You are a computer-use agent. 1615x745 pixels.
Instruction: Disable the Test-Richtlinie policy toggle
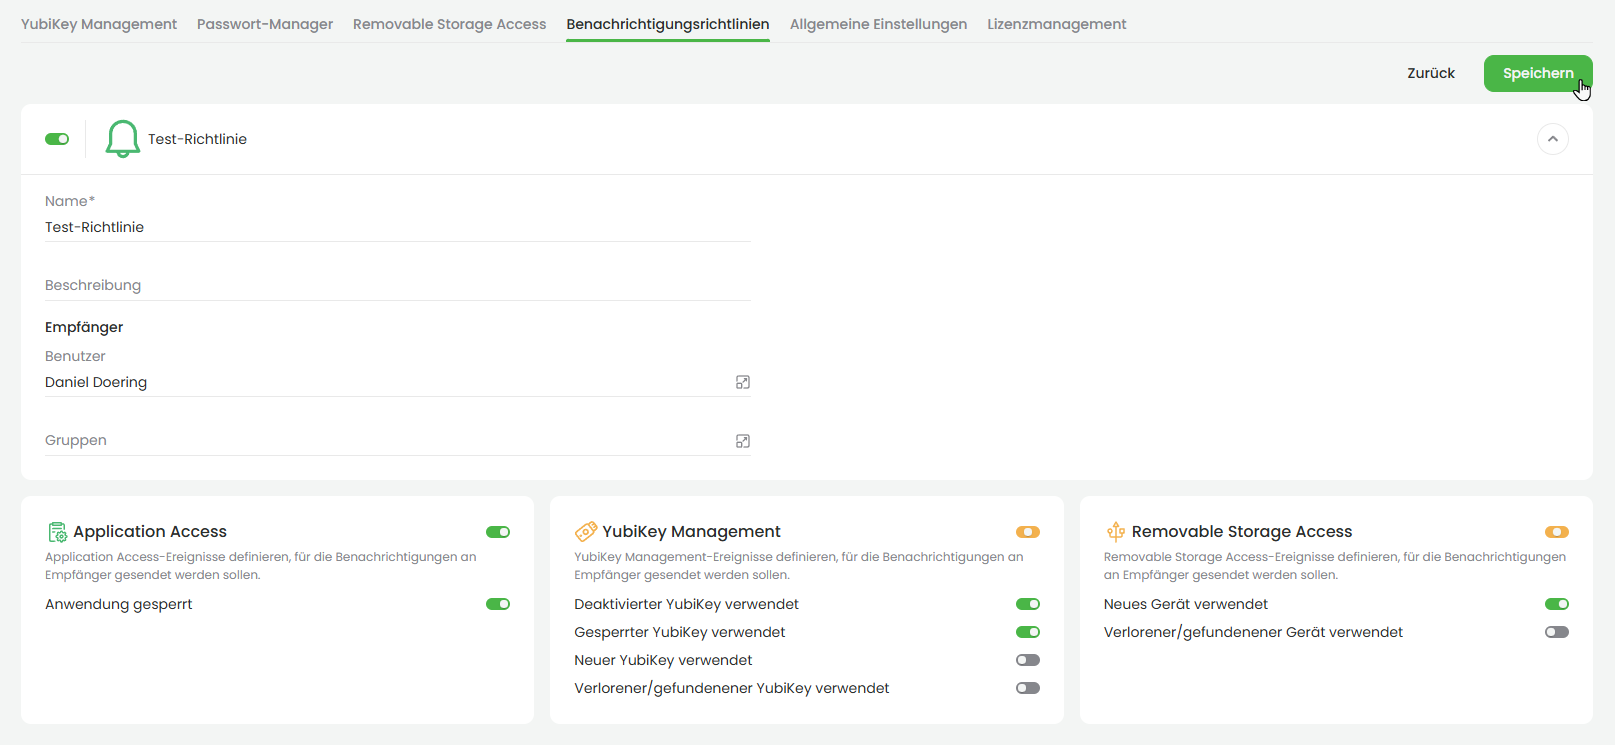57,139
